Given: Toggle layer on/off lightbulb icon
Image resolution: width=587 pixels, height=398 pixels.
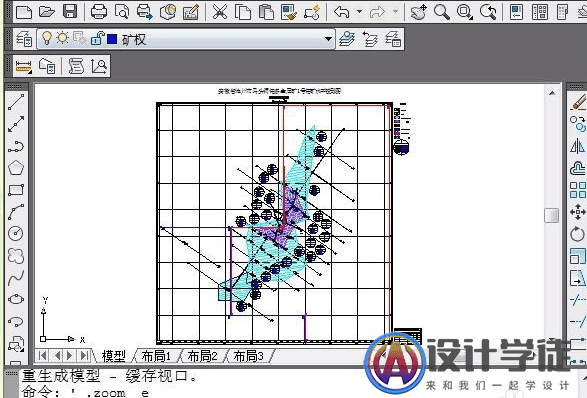Looking at the screenshot, I should pos(46,38).
